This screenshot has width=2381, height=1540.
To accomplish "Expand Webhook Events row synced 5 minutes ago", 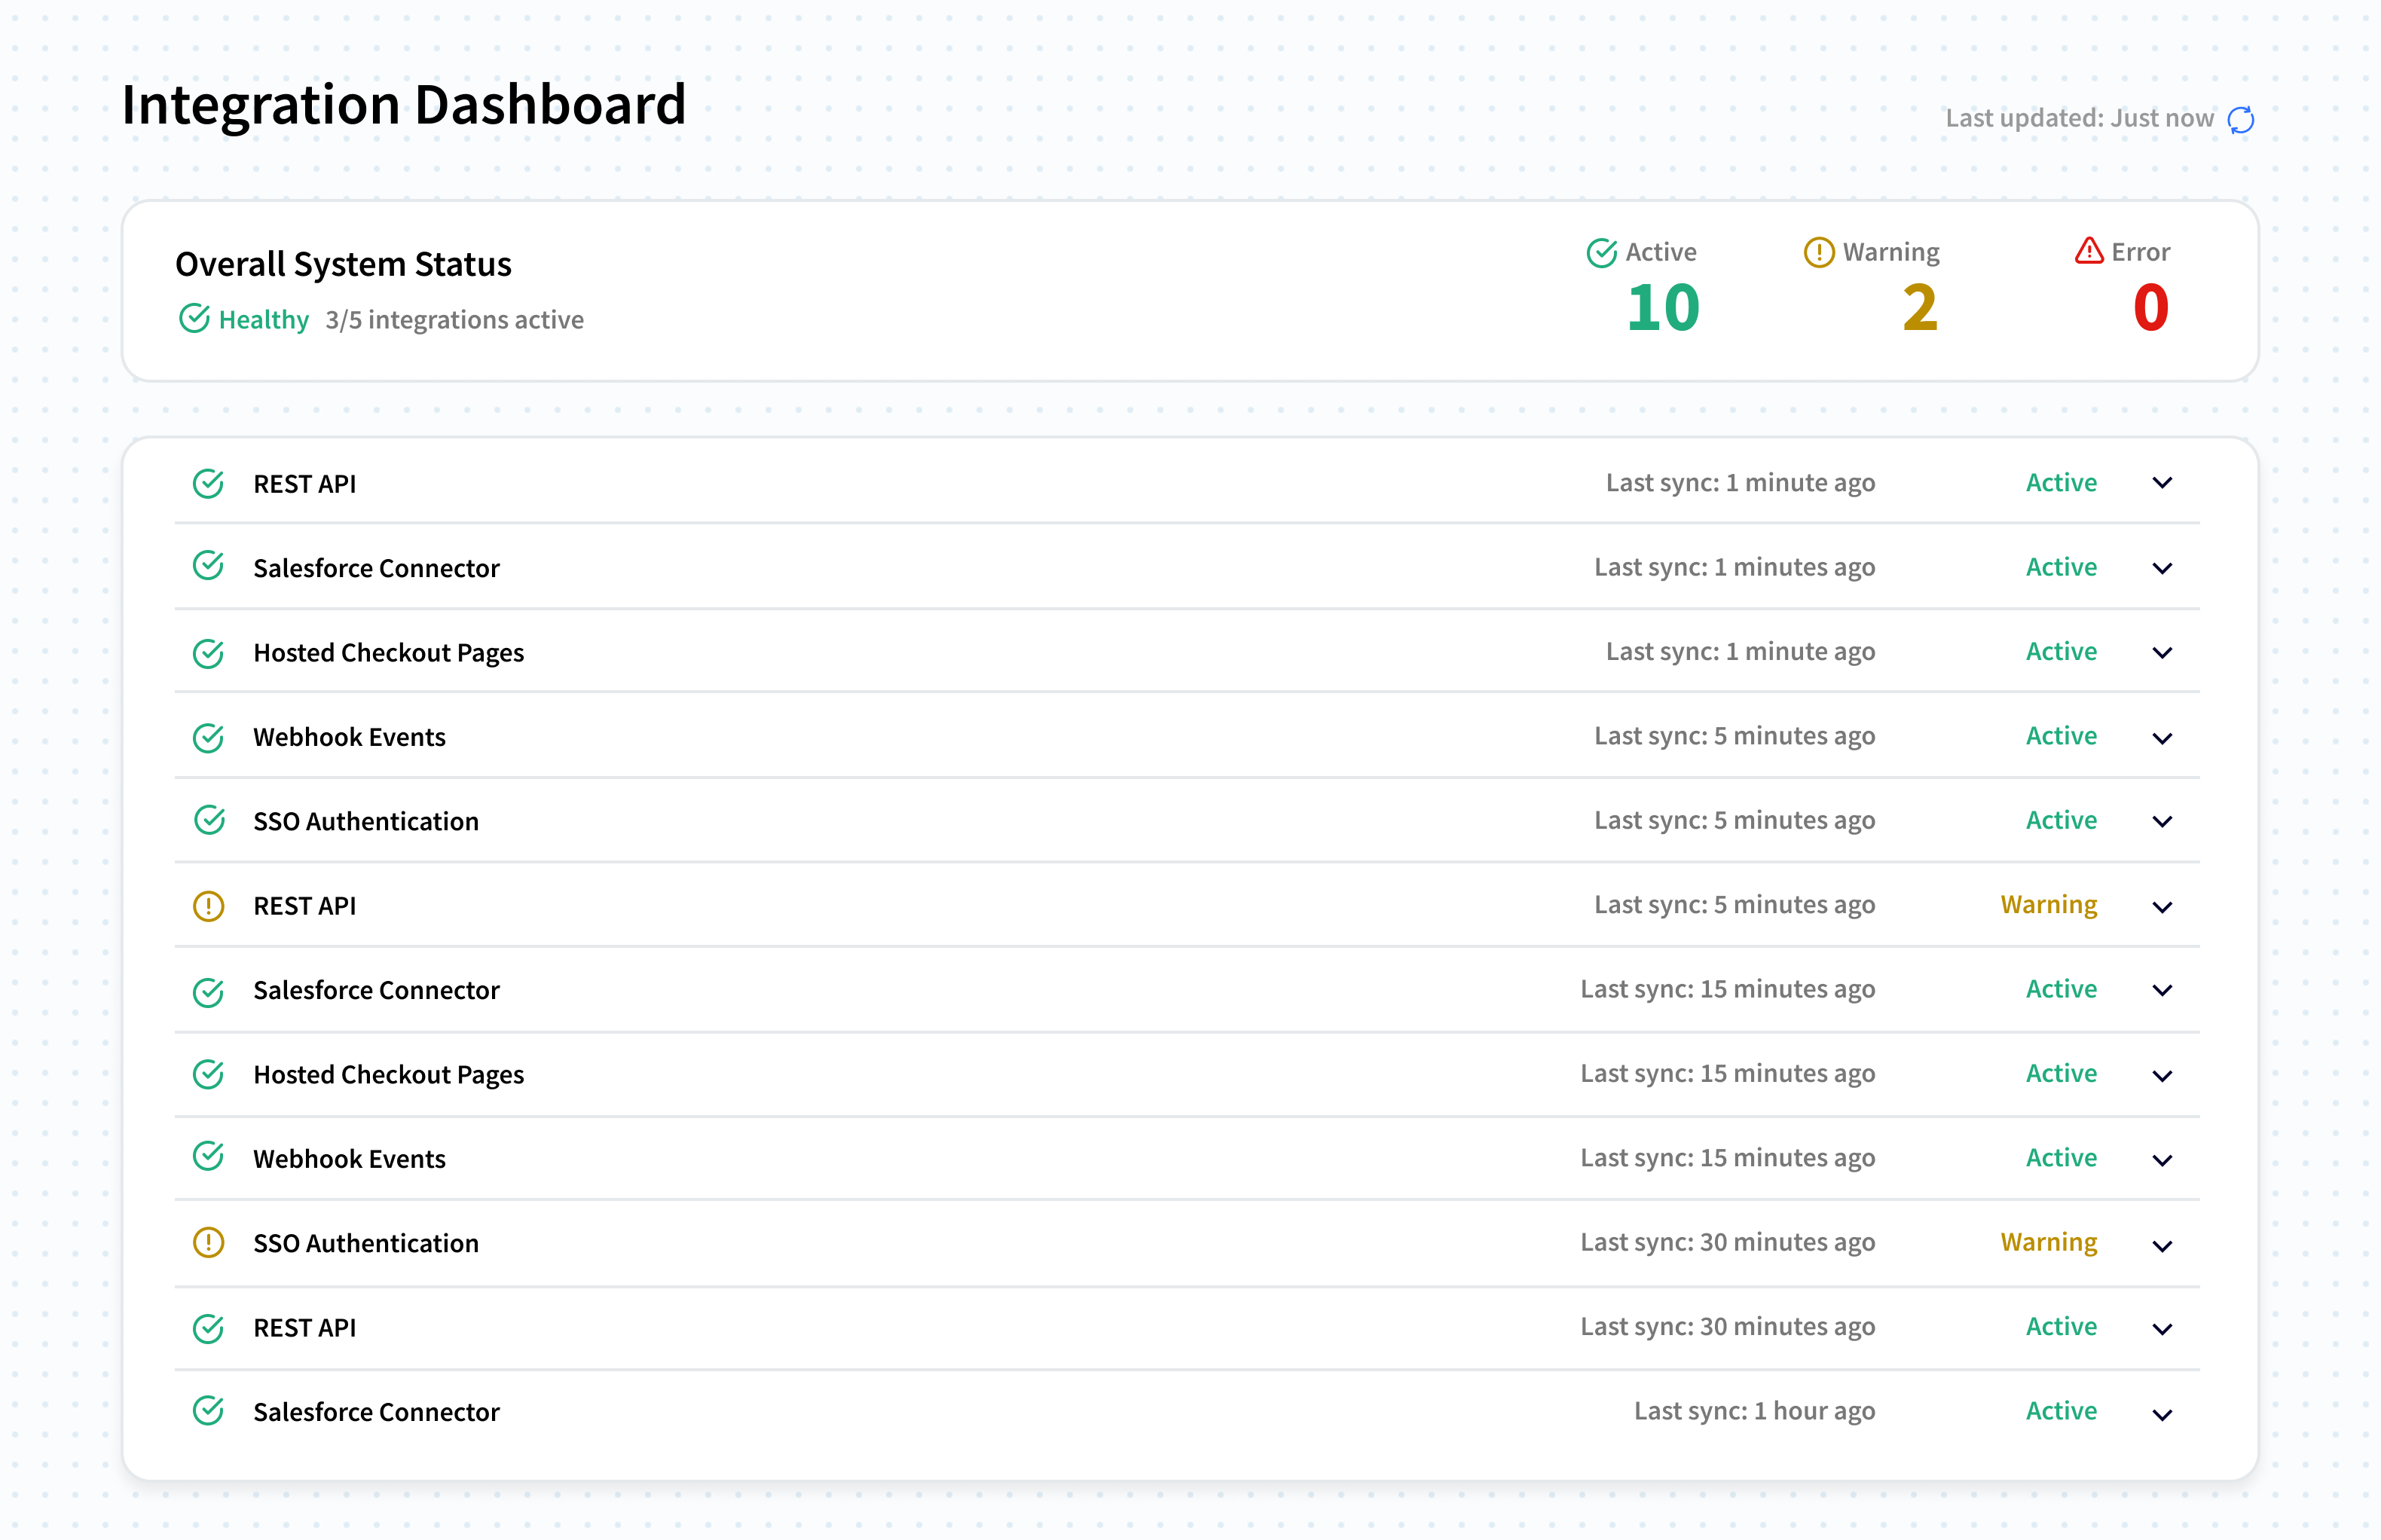I will click(2162, 738).
